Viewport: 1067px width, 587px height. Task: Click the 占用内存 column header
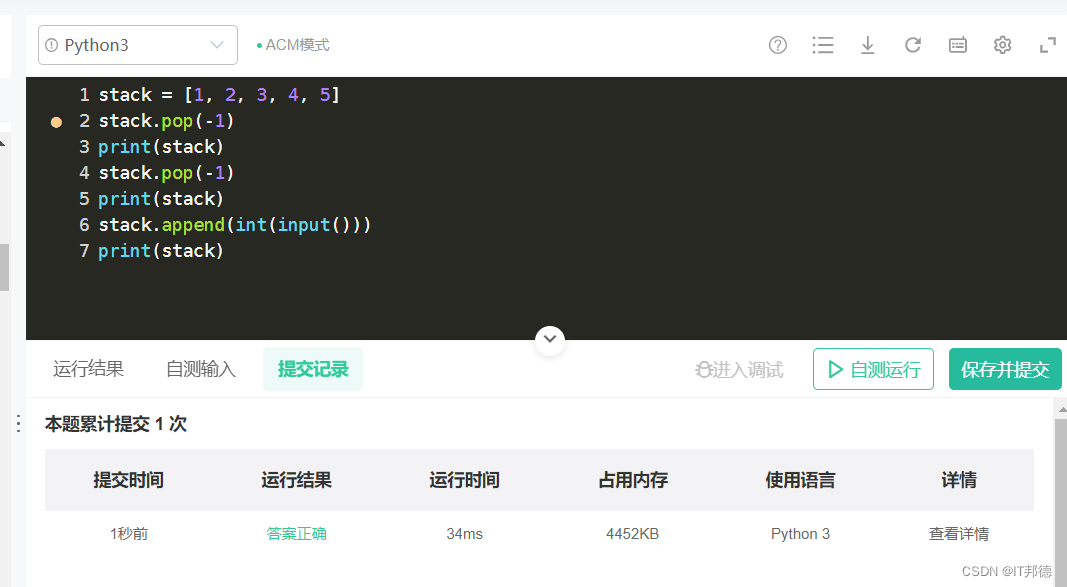[x=633, y=480]
